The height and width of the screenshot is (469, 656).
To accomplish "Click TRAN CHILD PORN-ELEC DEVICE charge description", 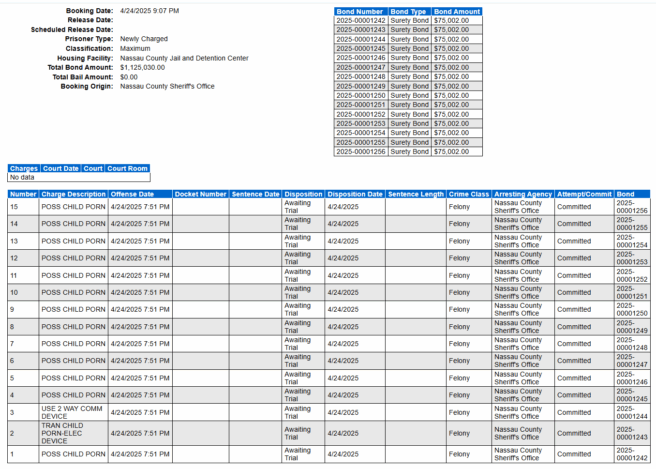I will (73, 433).
